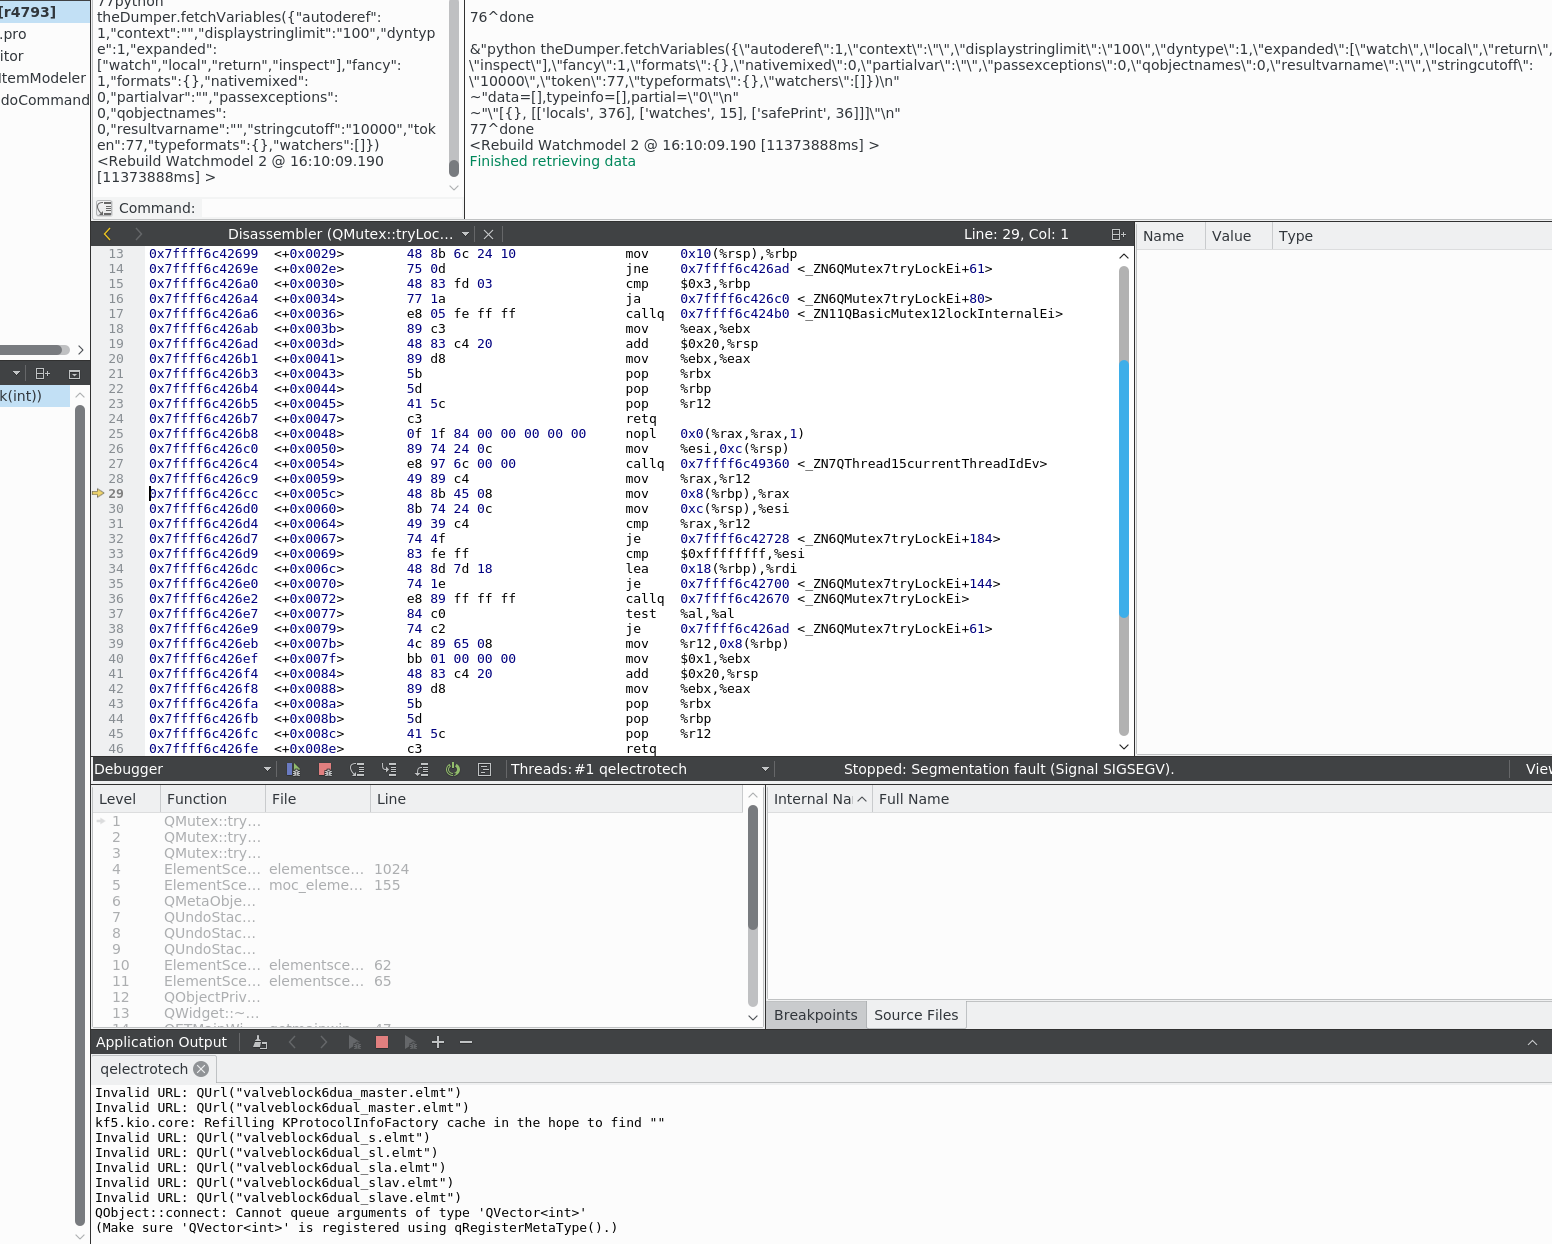This screenshot has width=1552, height=1244.
Task: Select stack frame ElementSce... line 1024
Action: tap(212, 869)
